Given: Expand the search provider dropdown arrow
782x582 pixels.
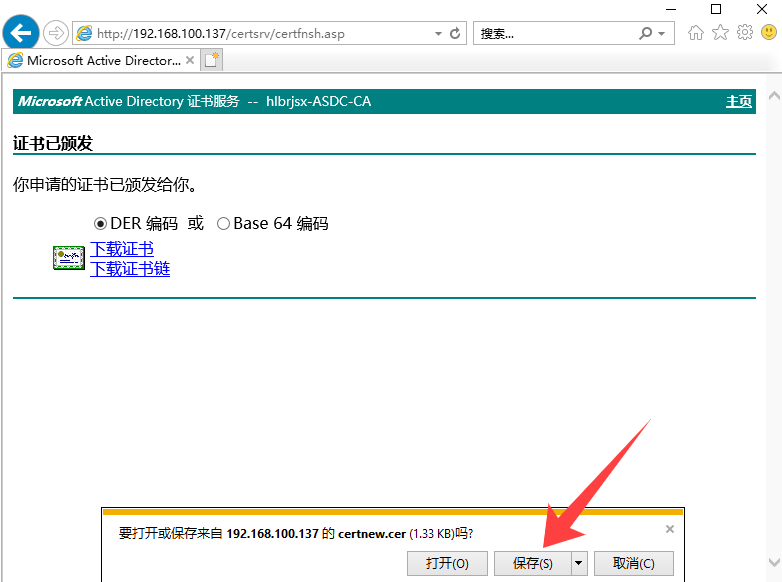Looking at the screenshot, I should (x=662, y=33).
